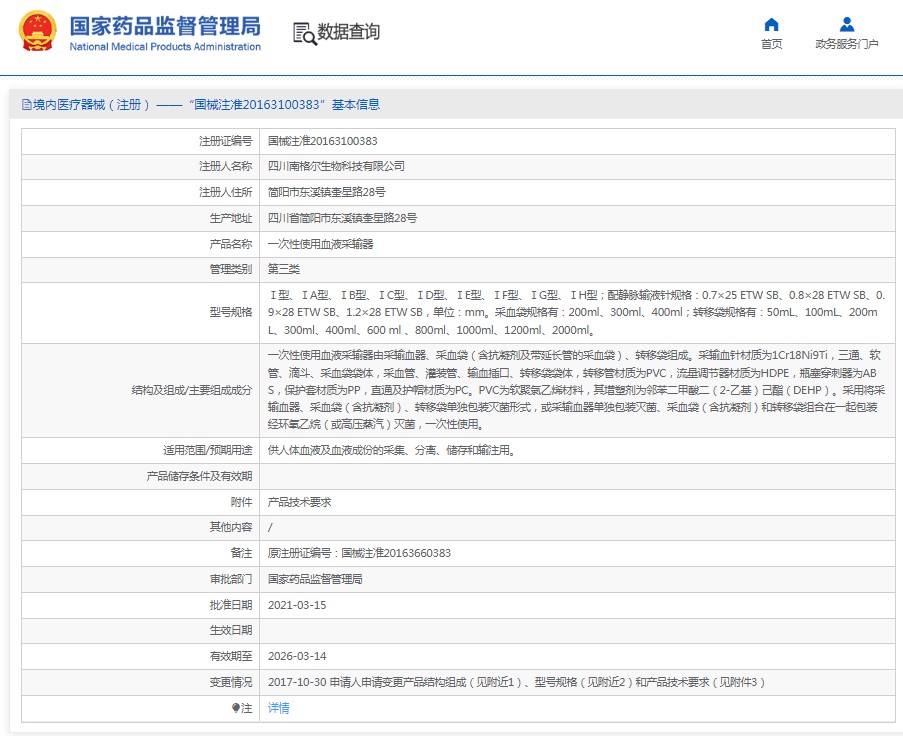Click National Medical Products Administration English subtitle
903x736 pixels.
click(x=165, y=47)
